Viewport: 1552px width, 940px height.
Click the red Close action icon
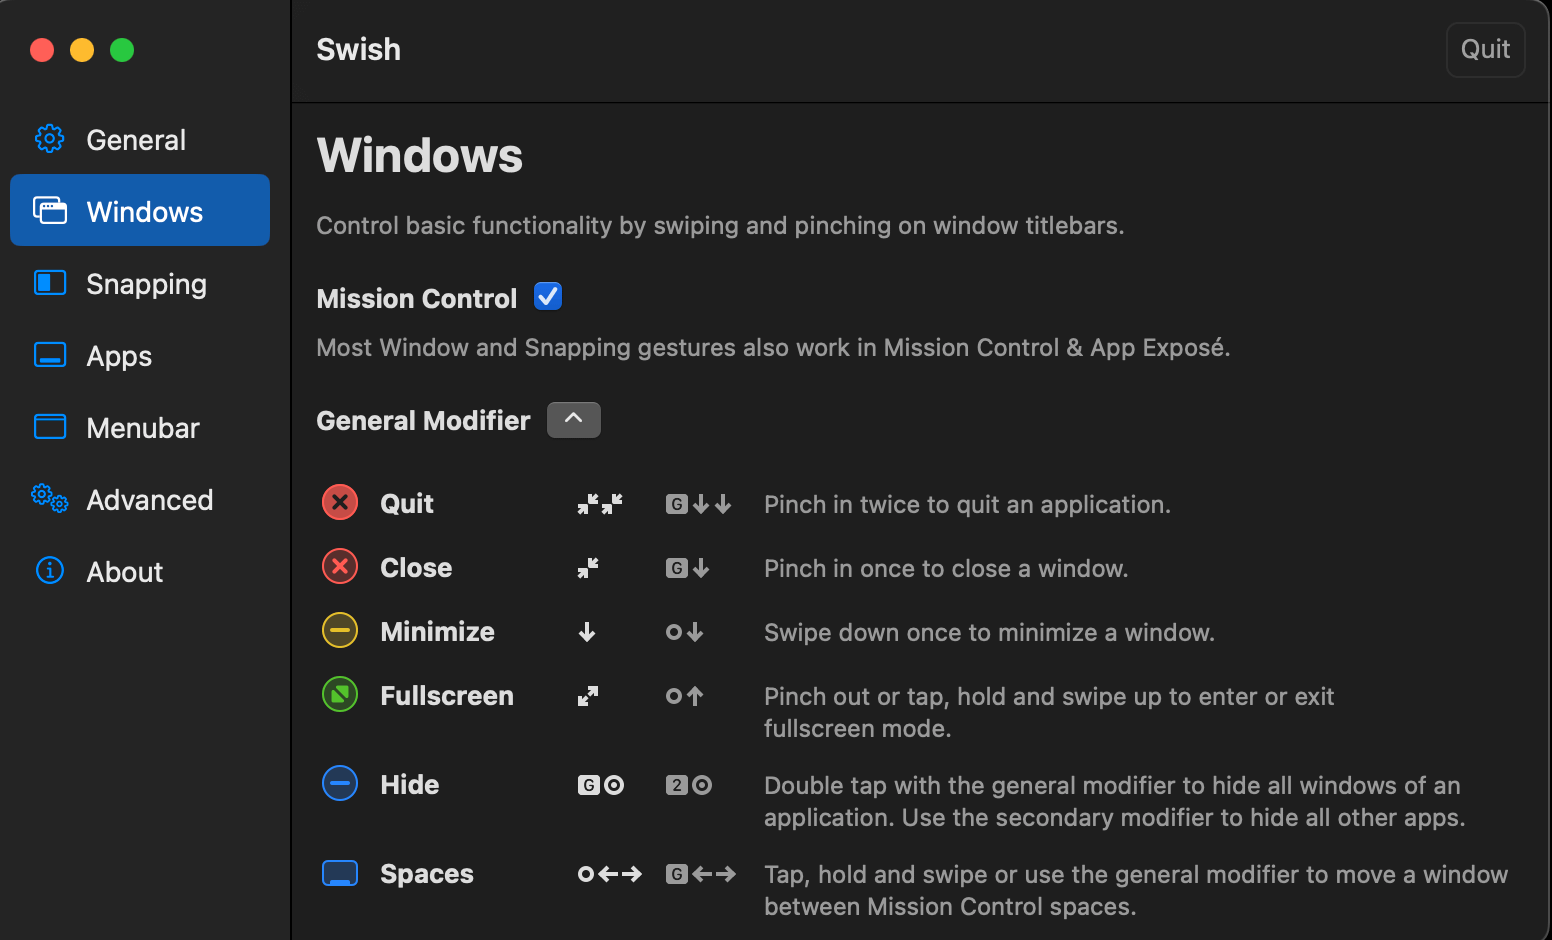pos(340,567)
